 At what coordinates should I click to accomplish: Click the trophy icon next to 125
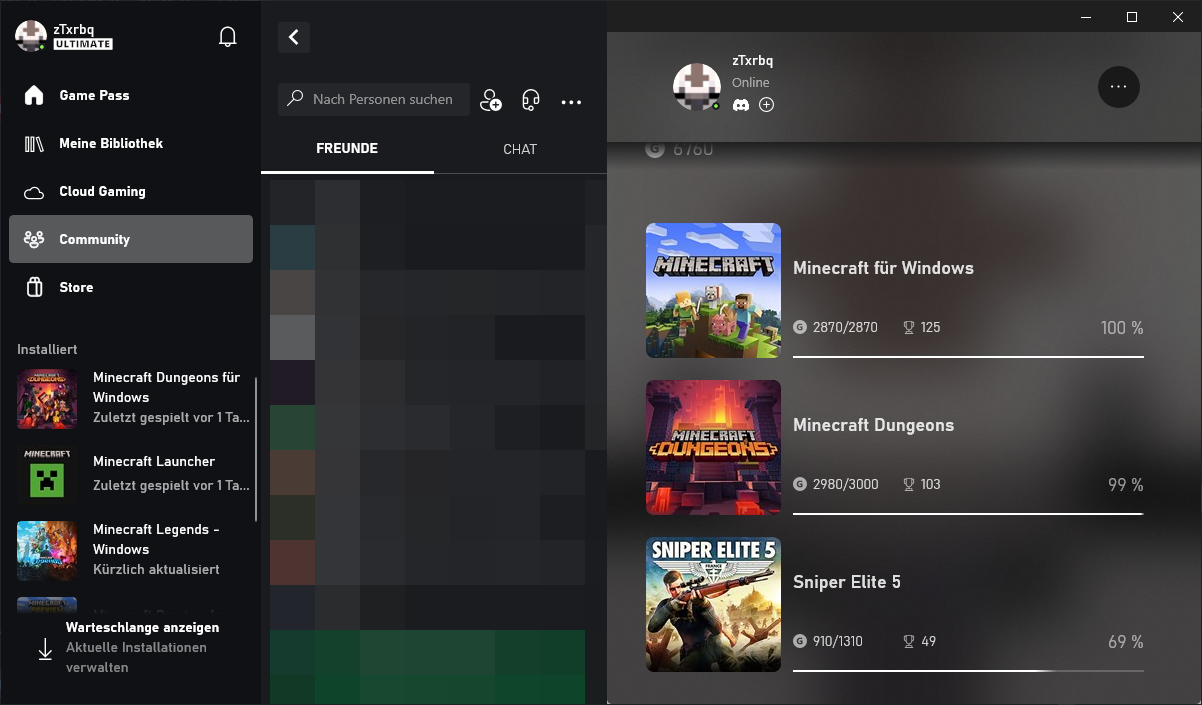(909, 327)
